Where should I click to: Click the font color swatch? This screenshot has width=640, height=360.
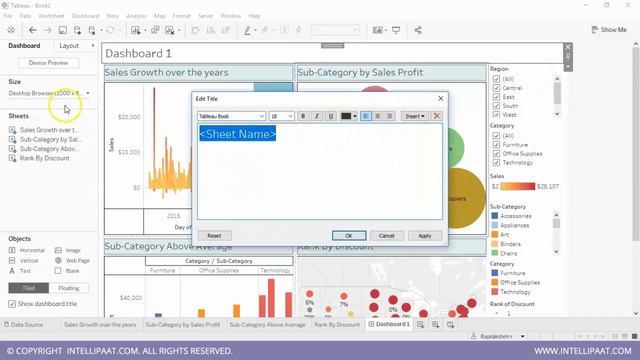click(346, 116)
